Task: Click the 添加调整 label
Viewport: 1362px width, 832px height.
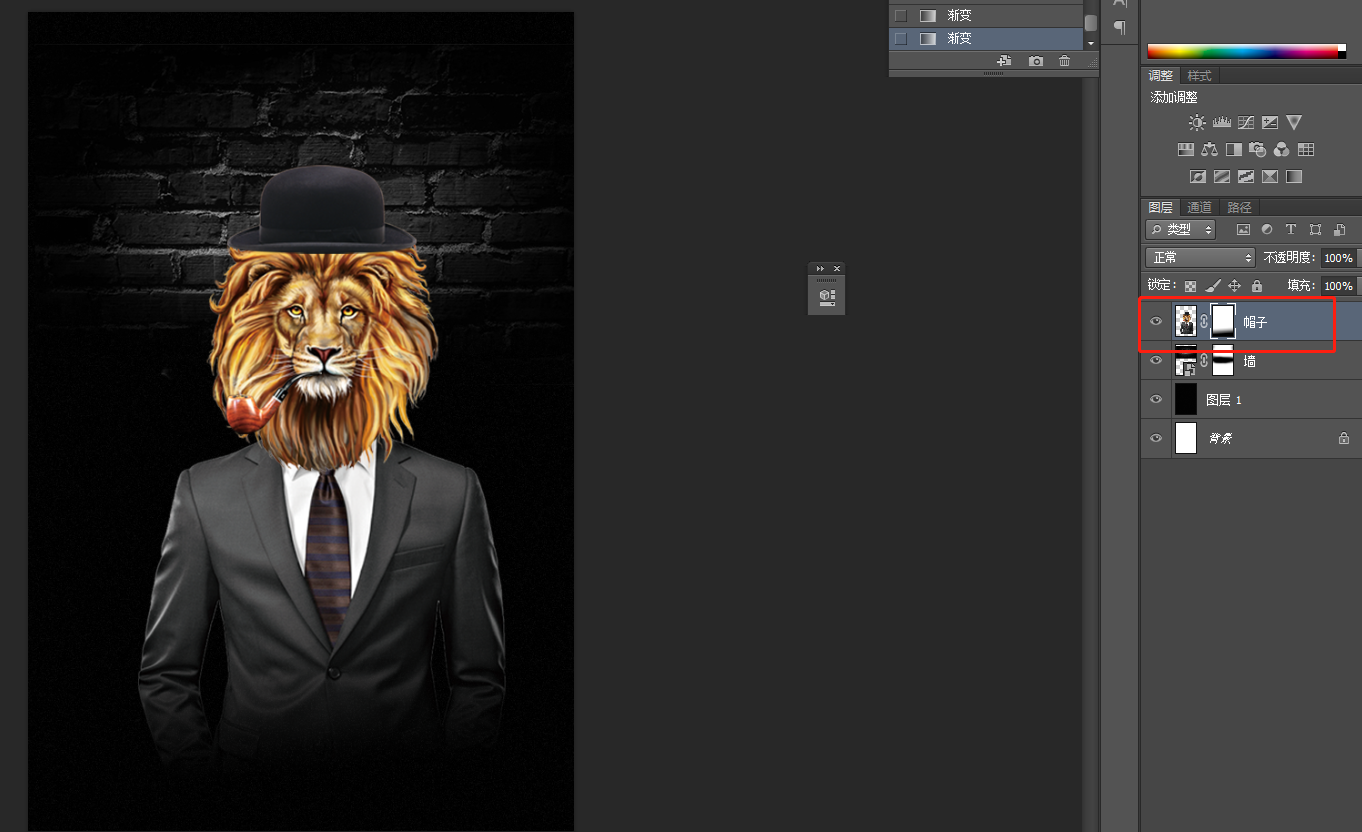Action: (1174, 98)
